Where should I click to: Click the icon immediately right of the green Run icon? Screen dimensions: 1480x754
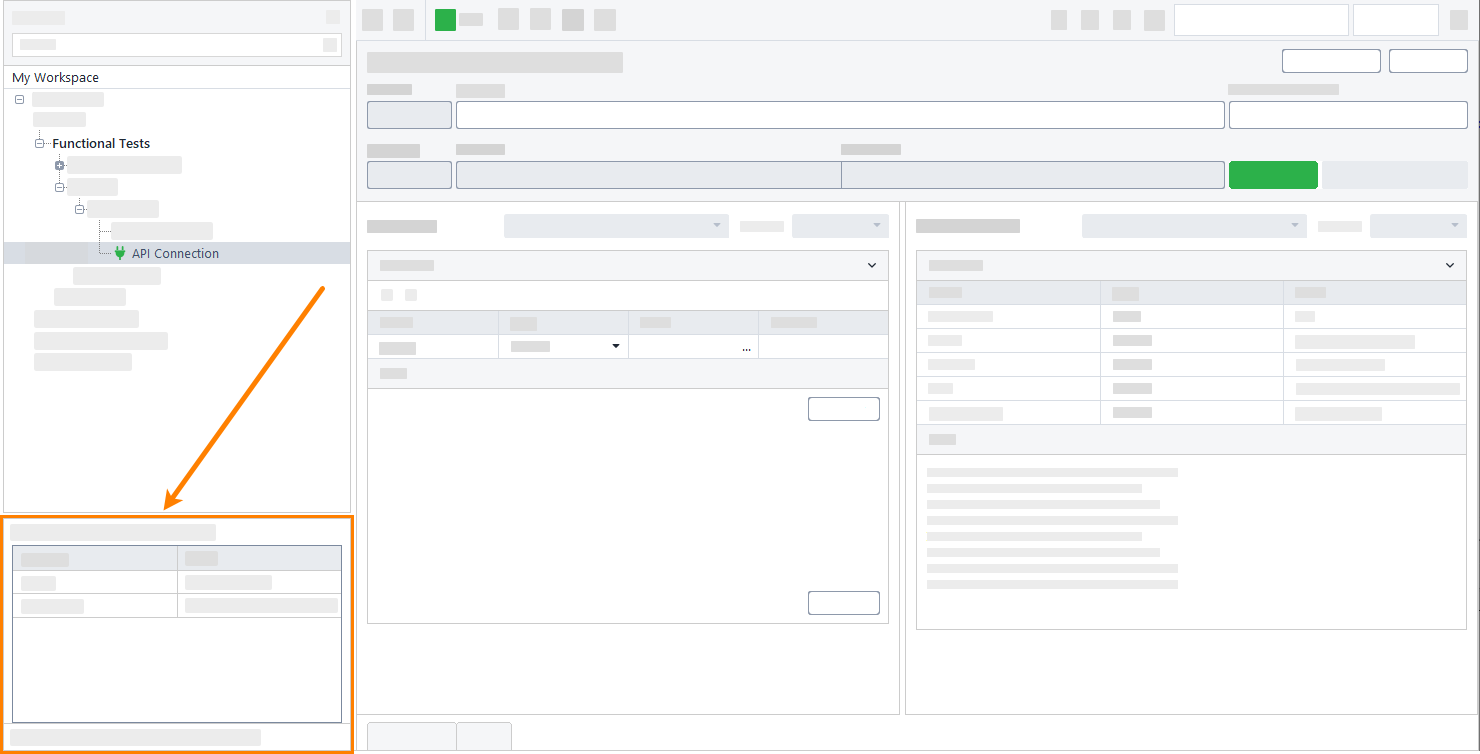pos(471,19)
